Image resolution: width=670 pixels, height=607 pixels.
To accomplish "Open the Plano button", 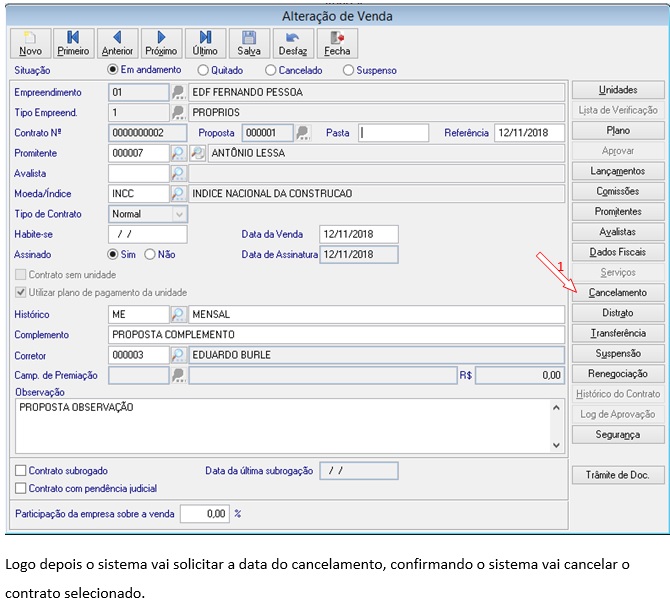I will (x=618, y=130).
